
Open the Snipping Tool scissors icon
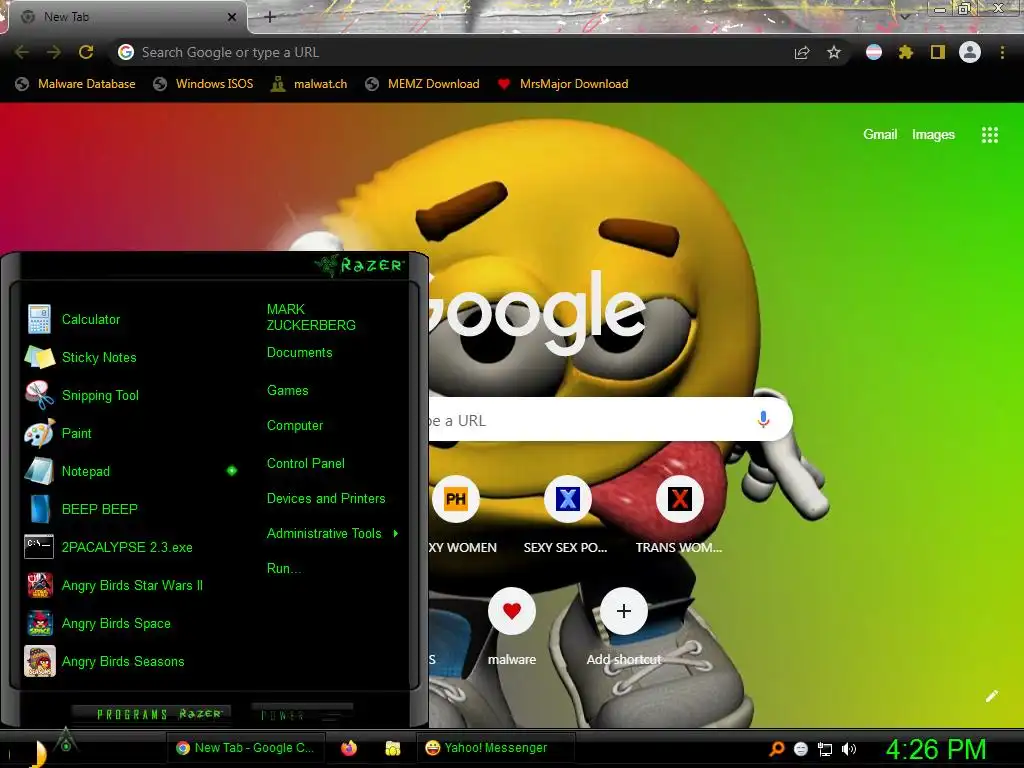39,395
